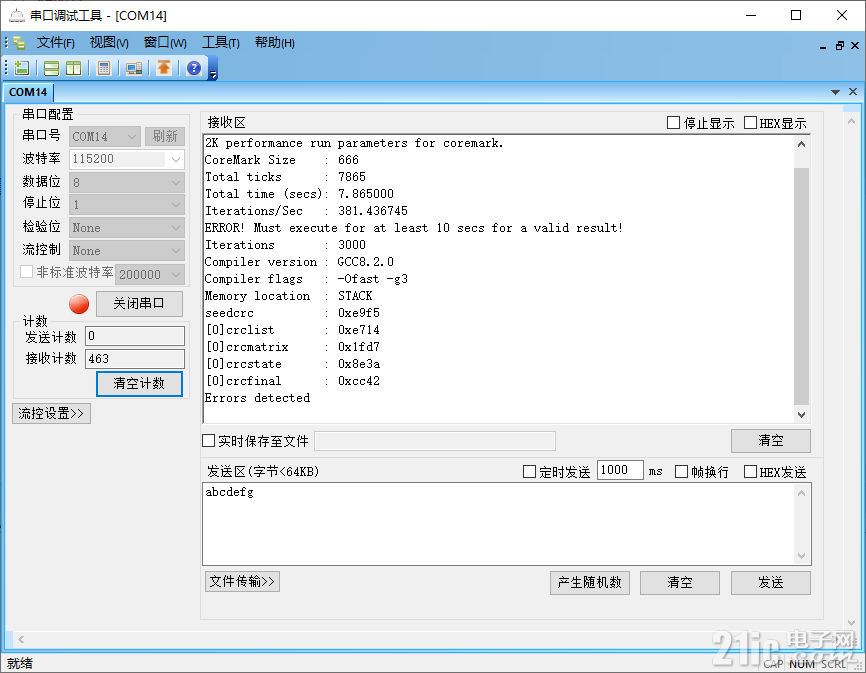Click the 产生随机数 button
Viewport: 866px width, 673px height.
[x=590, y=582]
